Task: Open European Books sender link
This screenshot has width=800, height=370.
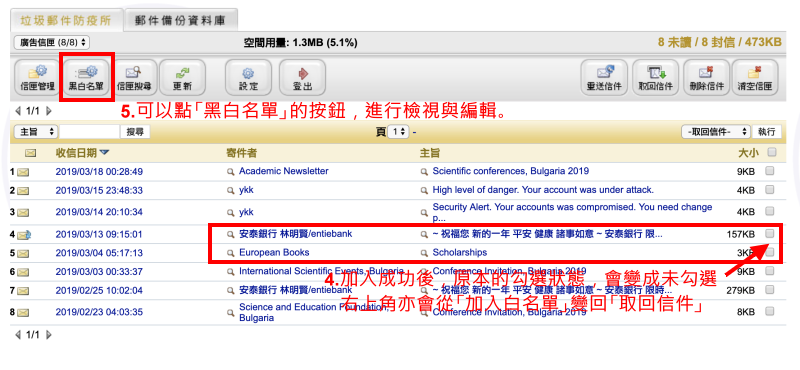Action: click(274, 252)
